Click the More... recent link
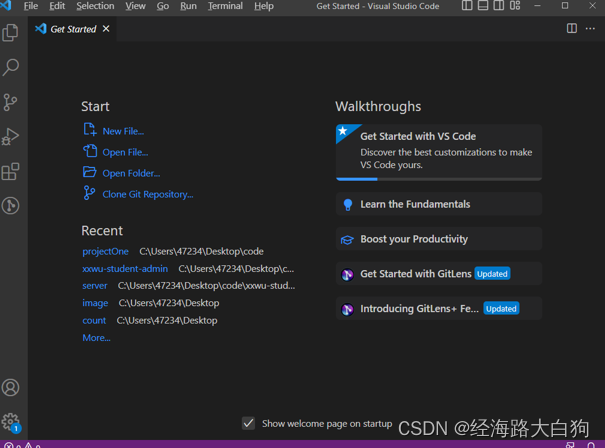Screen dimensions: 605x448 coord(96,338)
